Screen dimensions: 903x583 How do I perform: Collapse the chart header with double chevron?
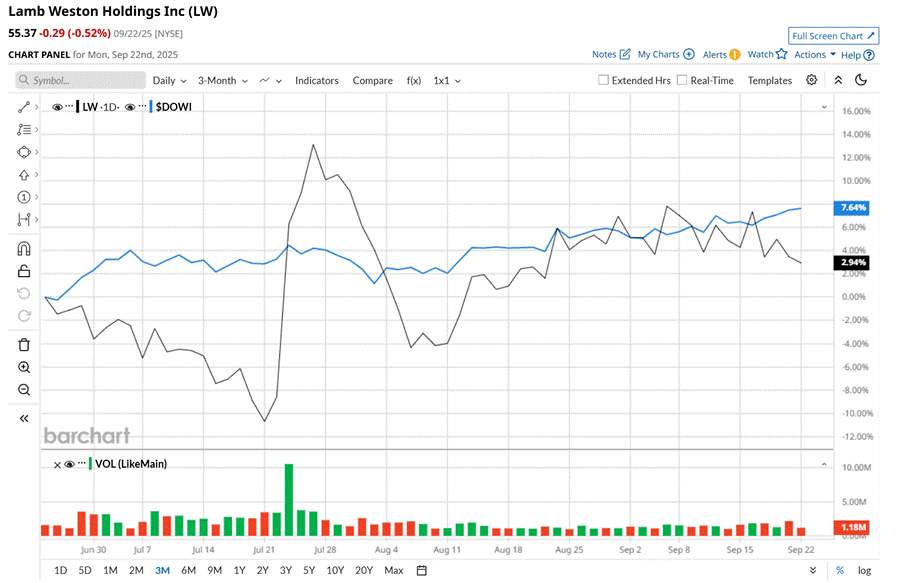[838, 80]
